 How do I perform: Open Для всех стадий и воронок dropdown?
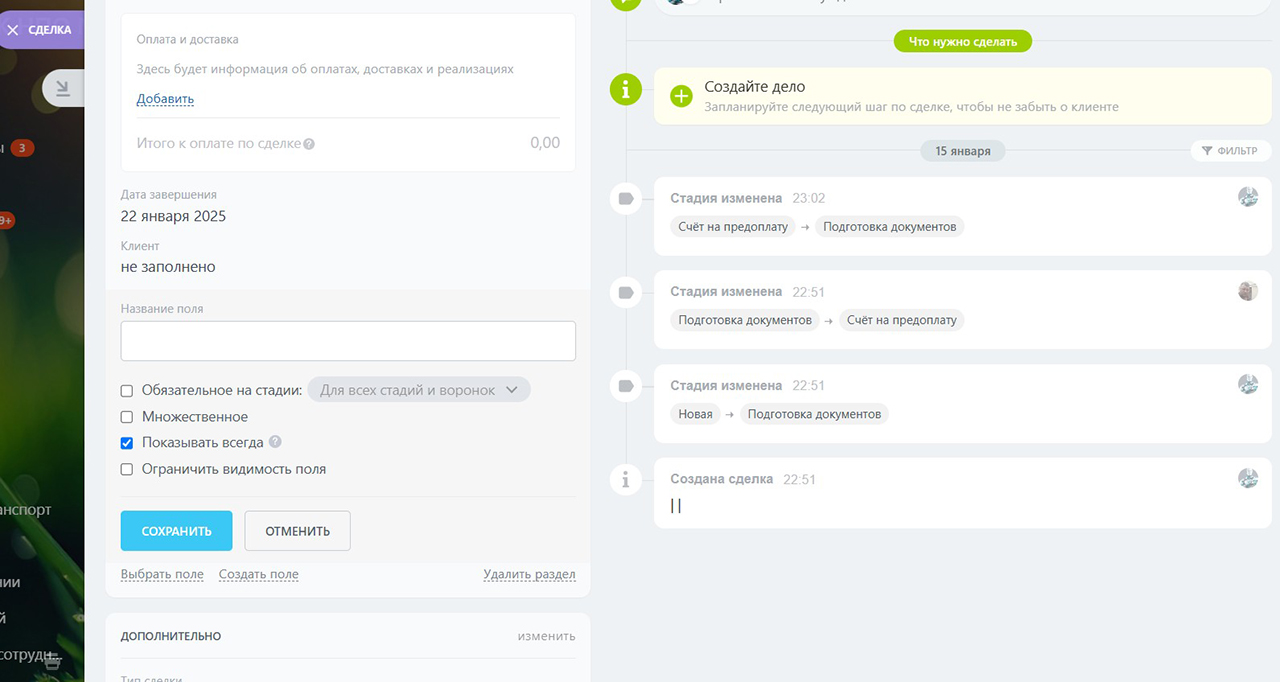pos(418,390)
